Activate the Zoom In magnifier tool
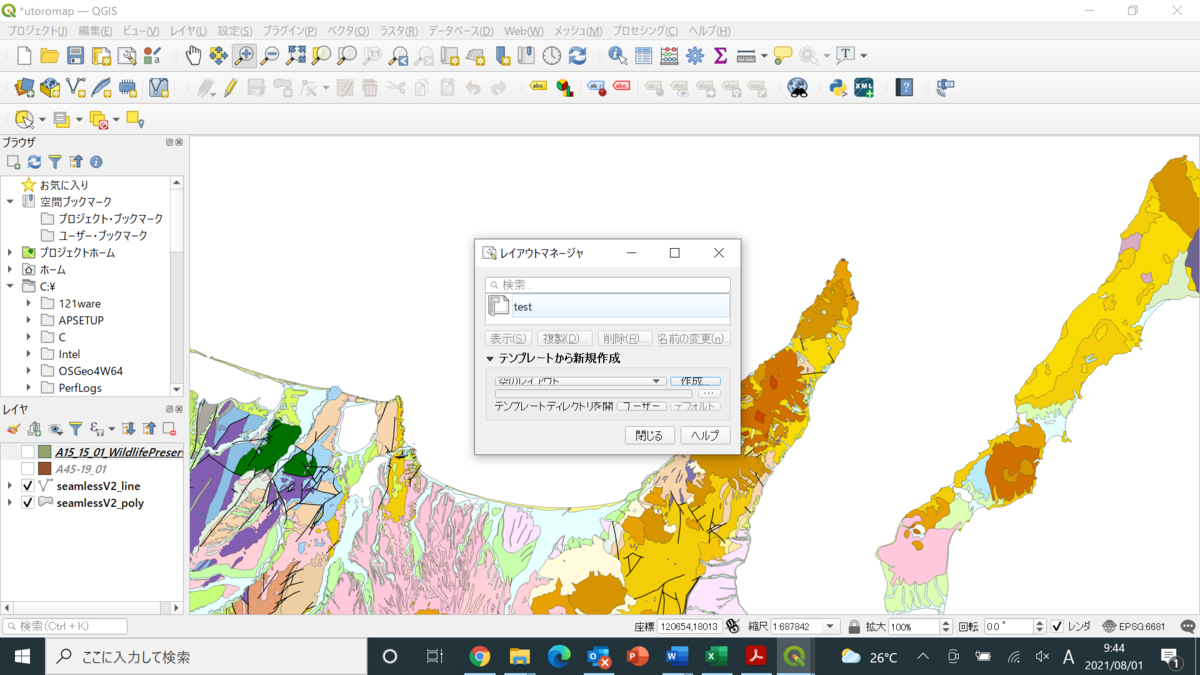Image resolution: width=1200 pixels, height=675 pixels. (244, 56)
